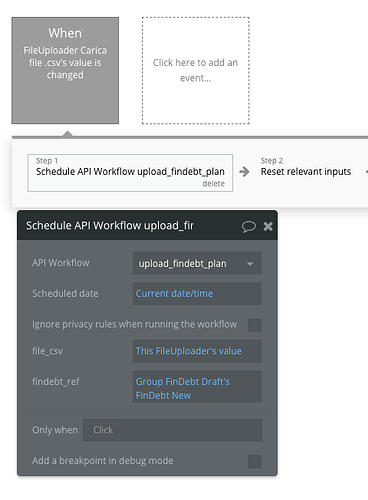This screenshot has height=500, width=368.
Task: Click the Scheduled date label
Action: click(65, 294)
